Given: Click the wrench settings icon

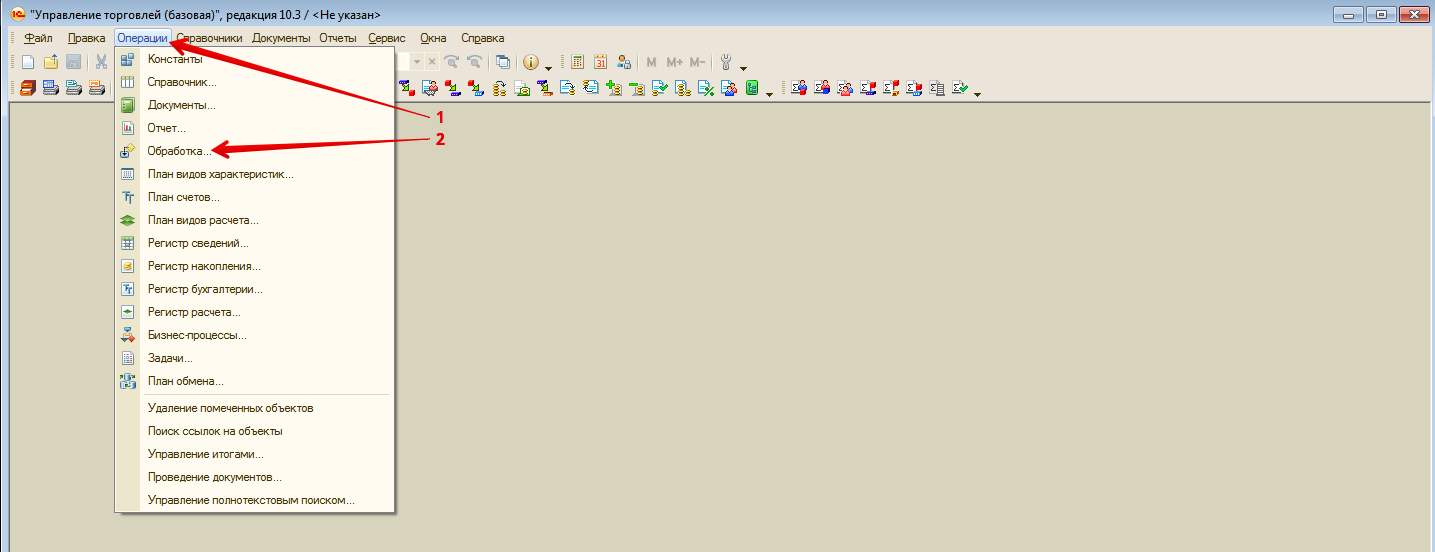Looking at the screenshot, I should tap(726, 62).
